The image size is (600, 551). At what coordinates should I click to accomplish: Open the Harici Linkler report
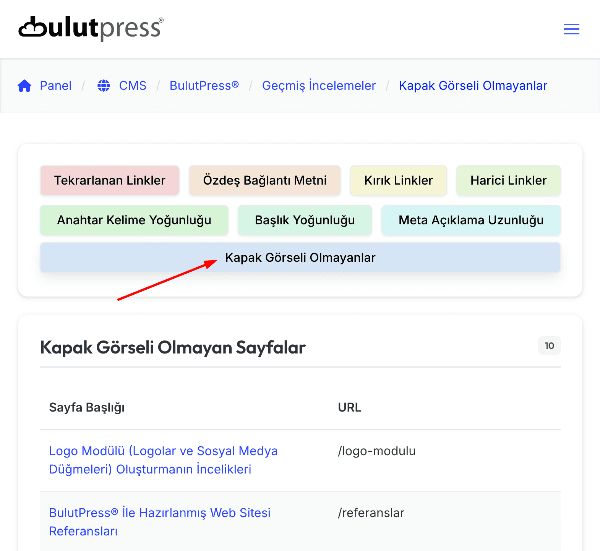tap(509, 180)
